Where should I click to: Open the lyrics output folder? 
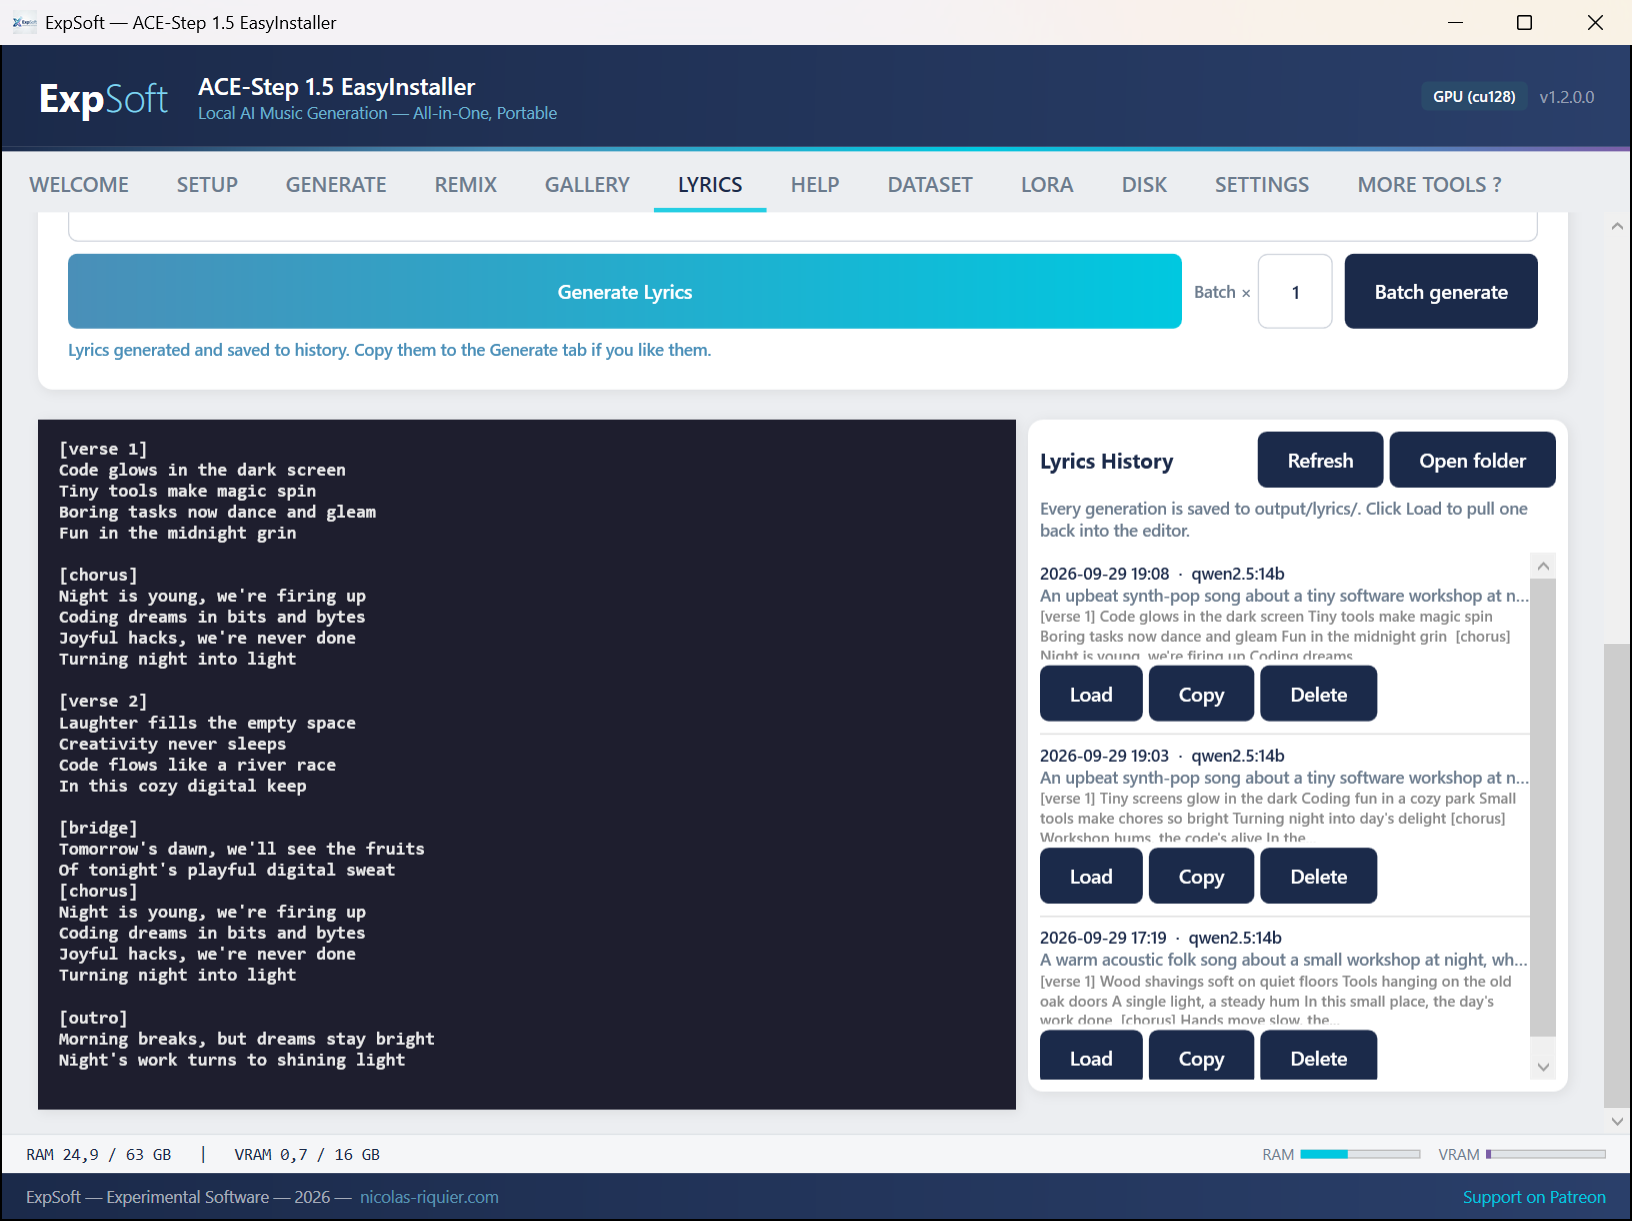point(1472,460)
